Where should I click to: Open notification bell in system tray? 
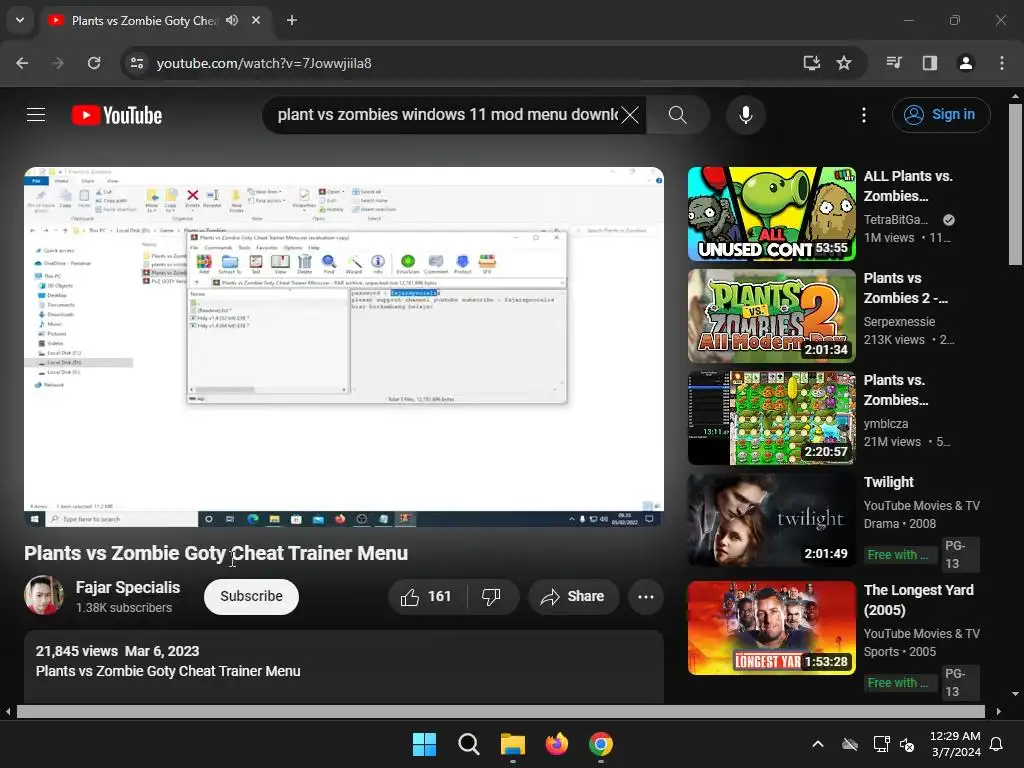coord(997,744)
